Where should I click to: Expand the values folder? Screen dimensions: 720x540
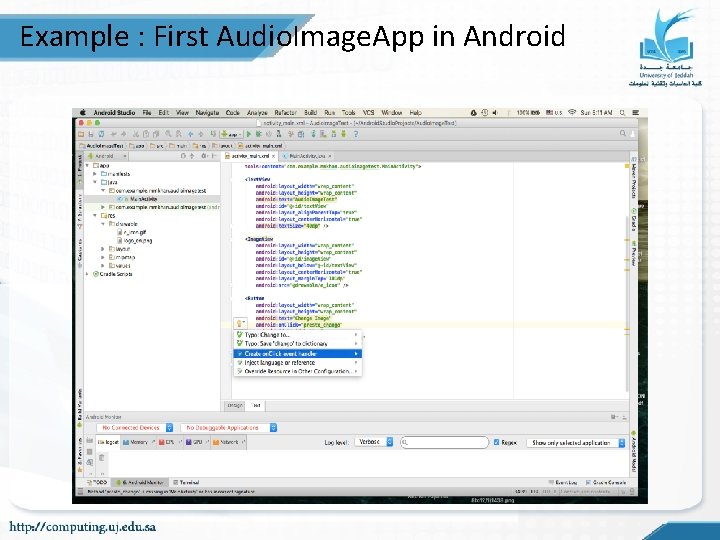coord(103,265)
